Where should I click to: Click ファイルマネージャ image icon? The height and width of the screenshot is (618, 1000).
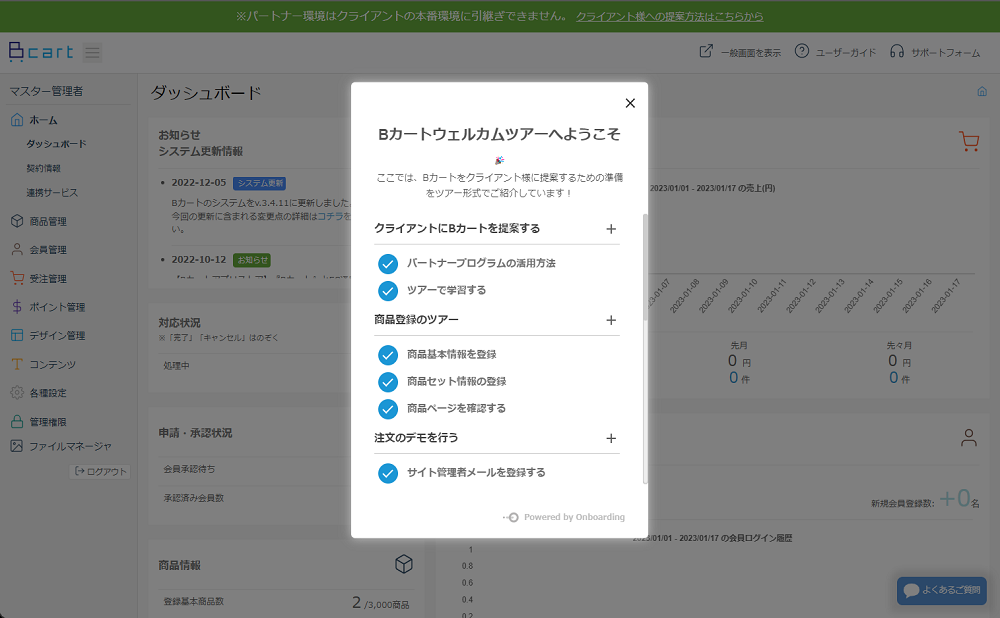(17, 446)
